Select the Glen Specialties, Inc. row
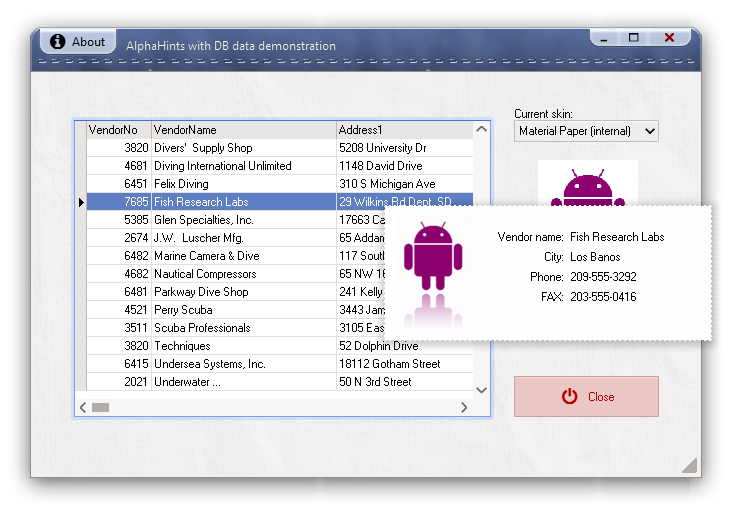The height and width of the screenshot is (512, 730). click(x=236, y=220)
